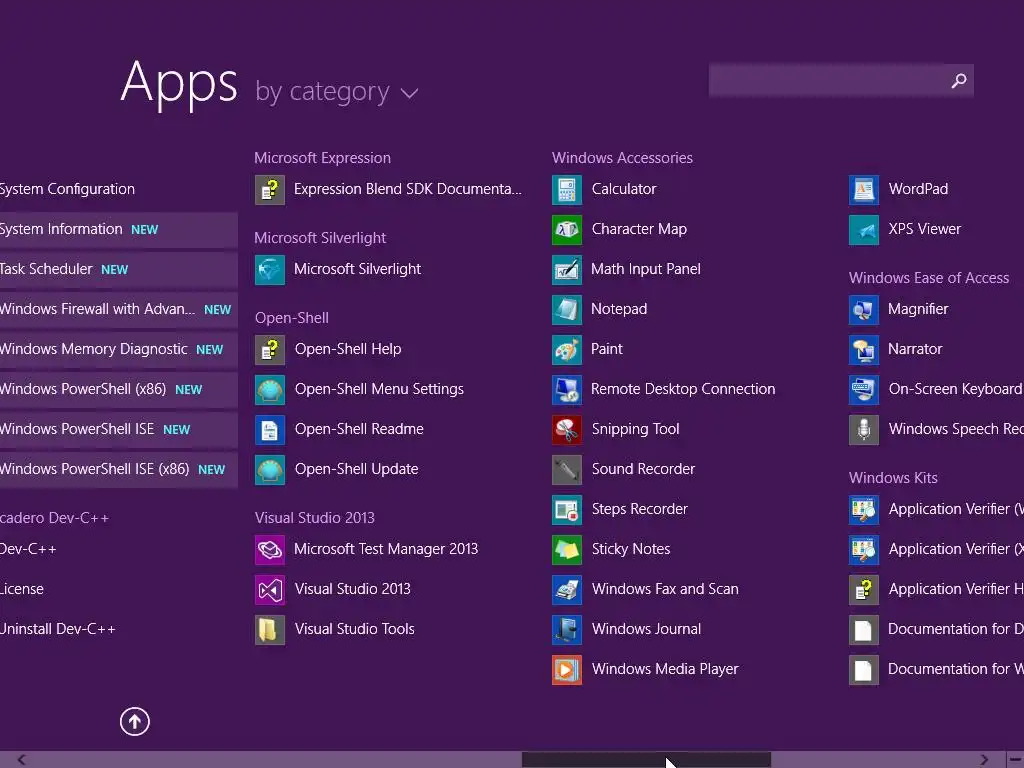Open WordPad icon

tap(863, 190)
